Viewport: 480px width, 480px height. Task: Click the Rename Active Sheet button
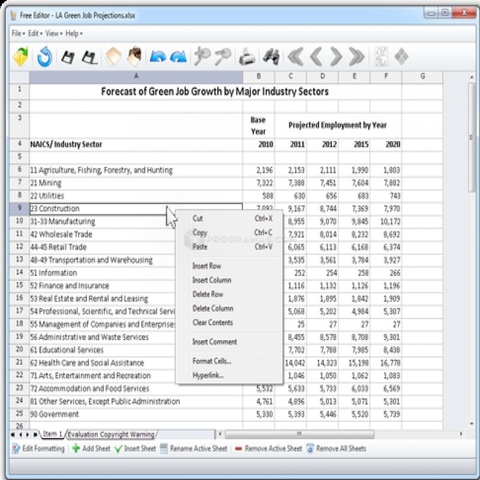tap(194, 449)
